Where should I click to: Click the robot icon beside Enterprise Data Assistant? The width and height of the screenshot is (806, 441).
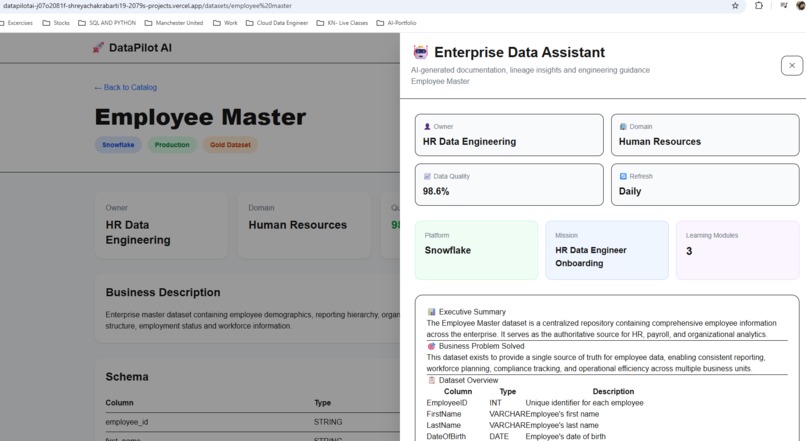click(420, 52)
